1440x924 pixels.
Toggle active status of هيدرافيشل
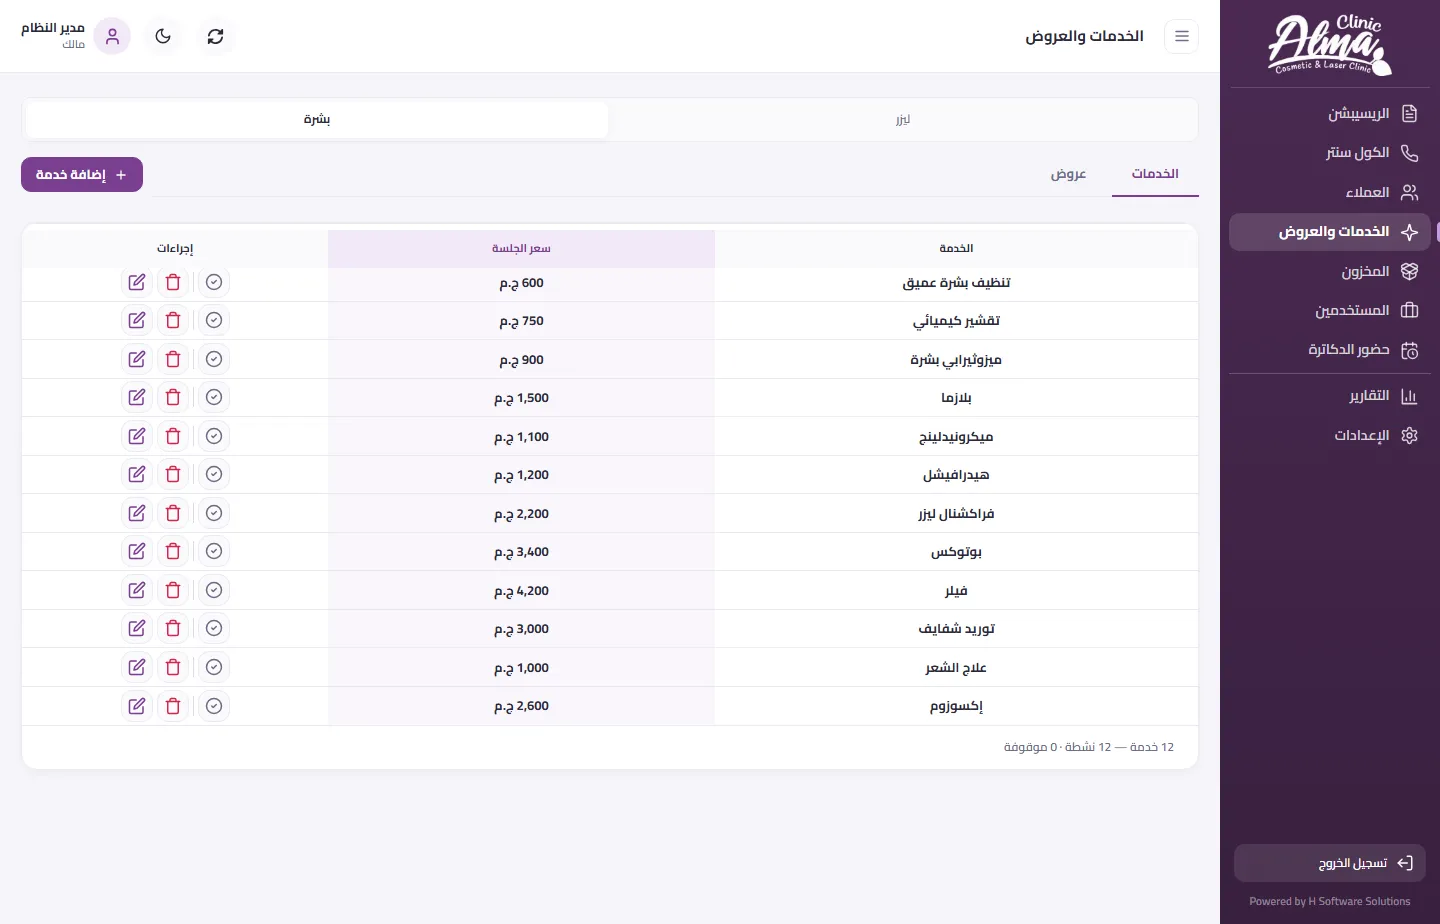pyautogui.click(x=214, y=474)
